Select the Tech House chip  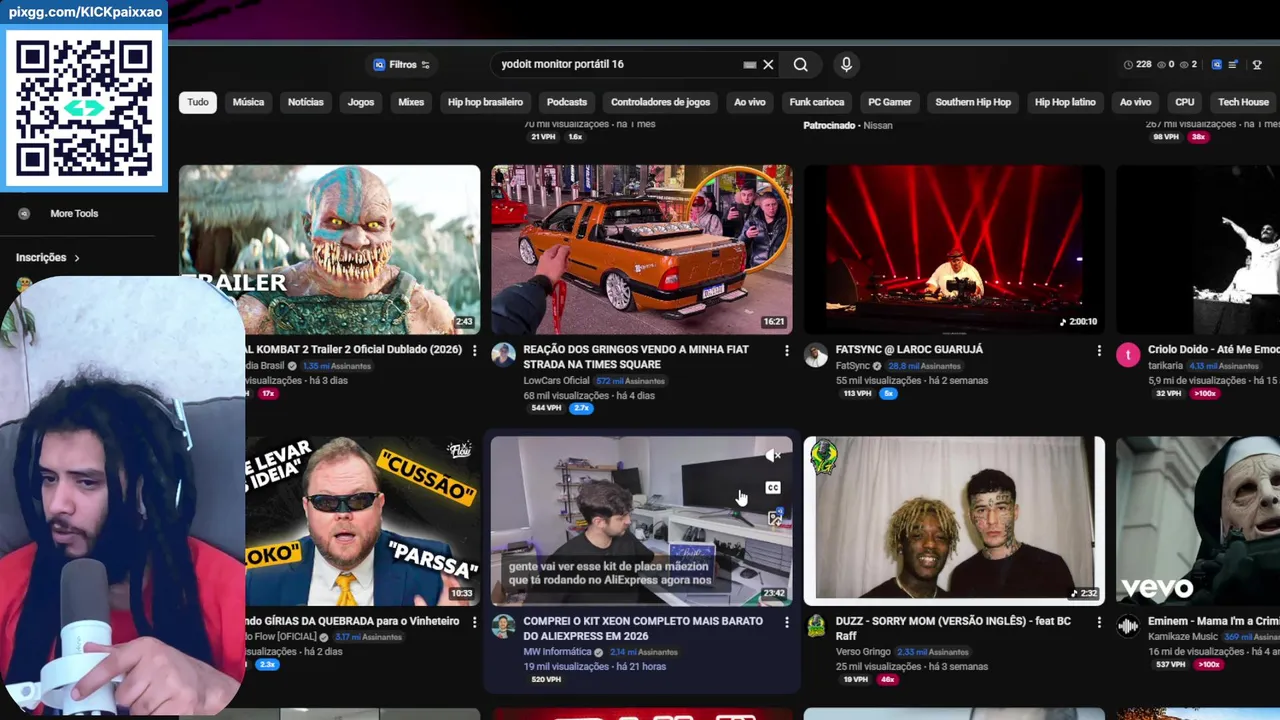1243,102
